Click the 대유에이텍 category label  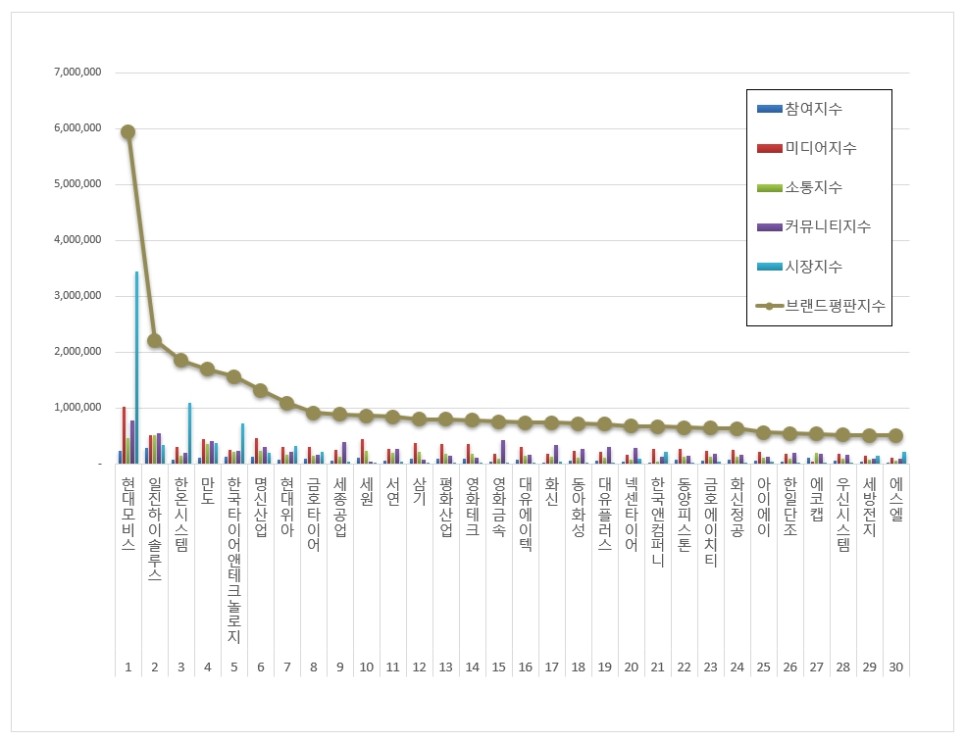point(526,514)
